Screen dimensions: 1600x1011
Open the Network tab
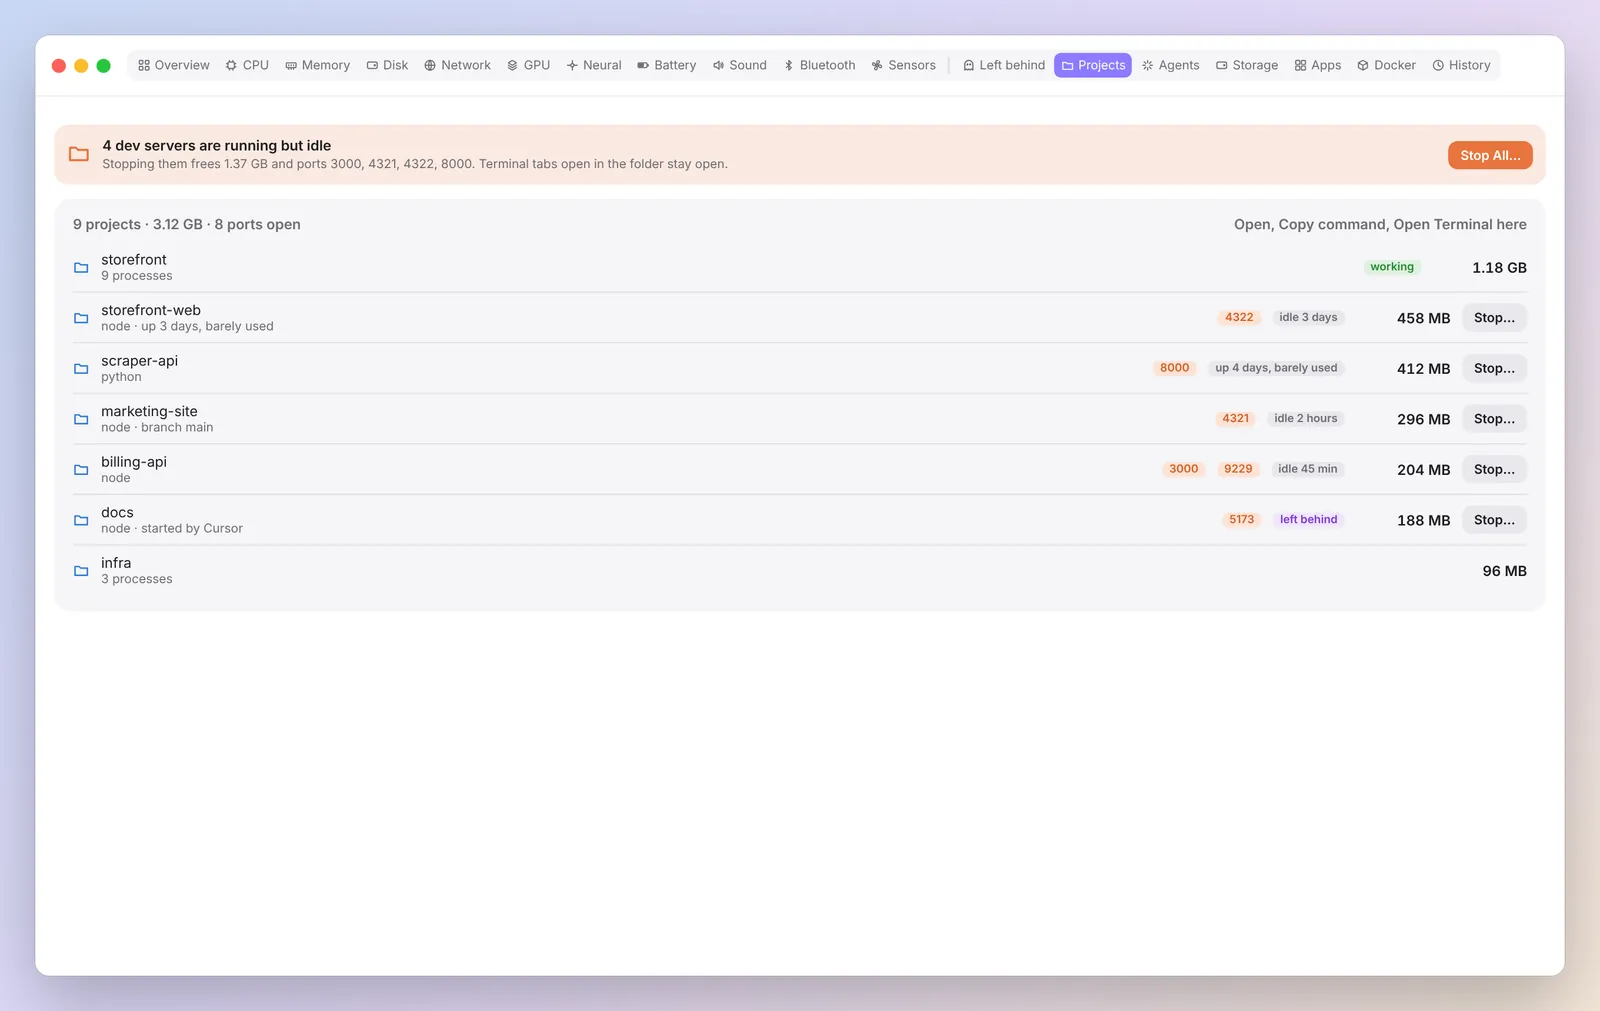(458, 65)
